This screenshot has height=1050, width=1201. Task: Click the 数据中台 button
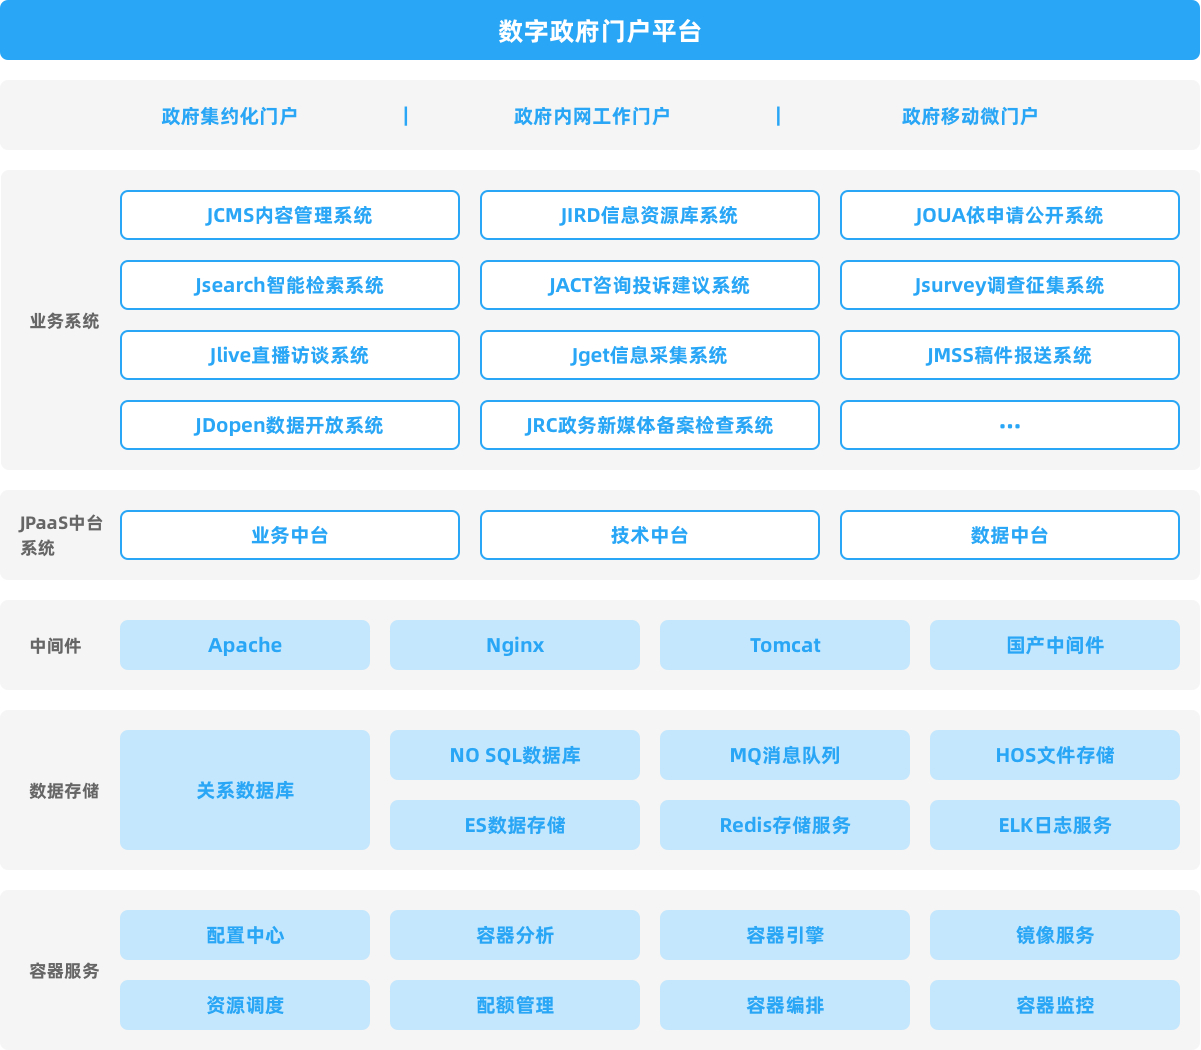point(1009,535)
